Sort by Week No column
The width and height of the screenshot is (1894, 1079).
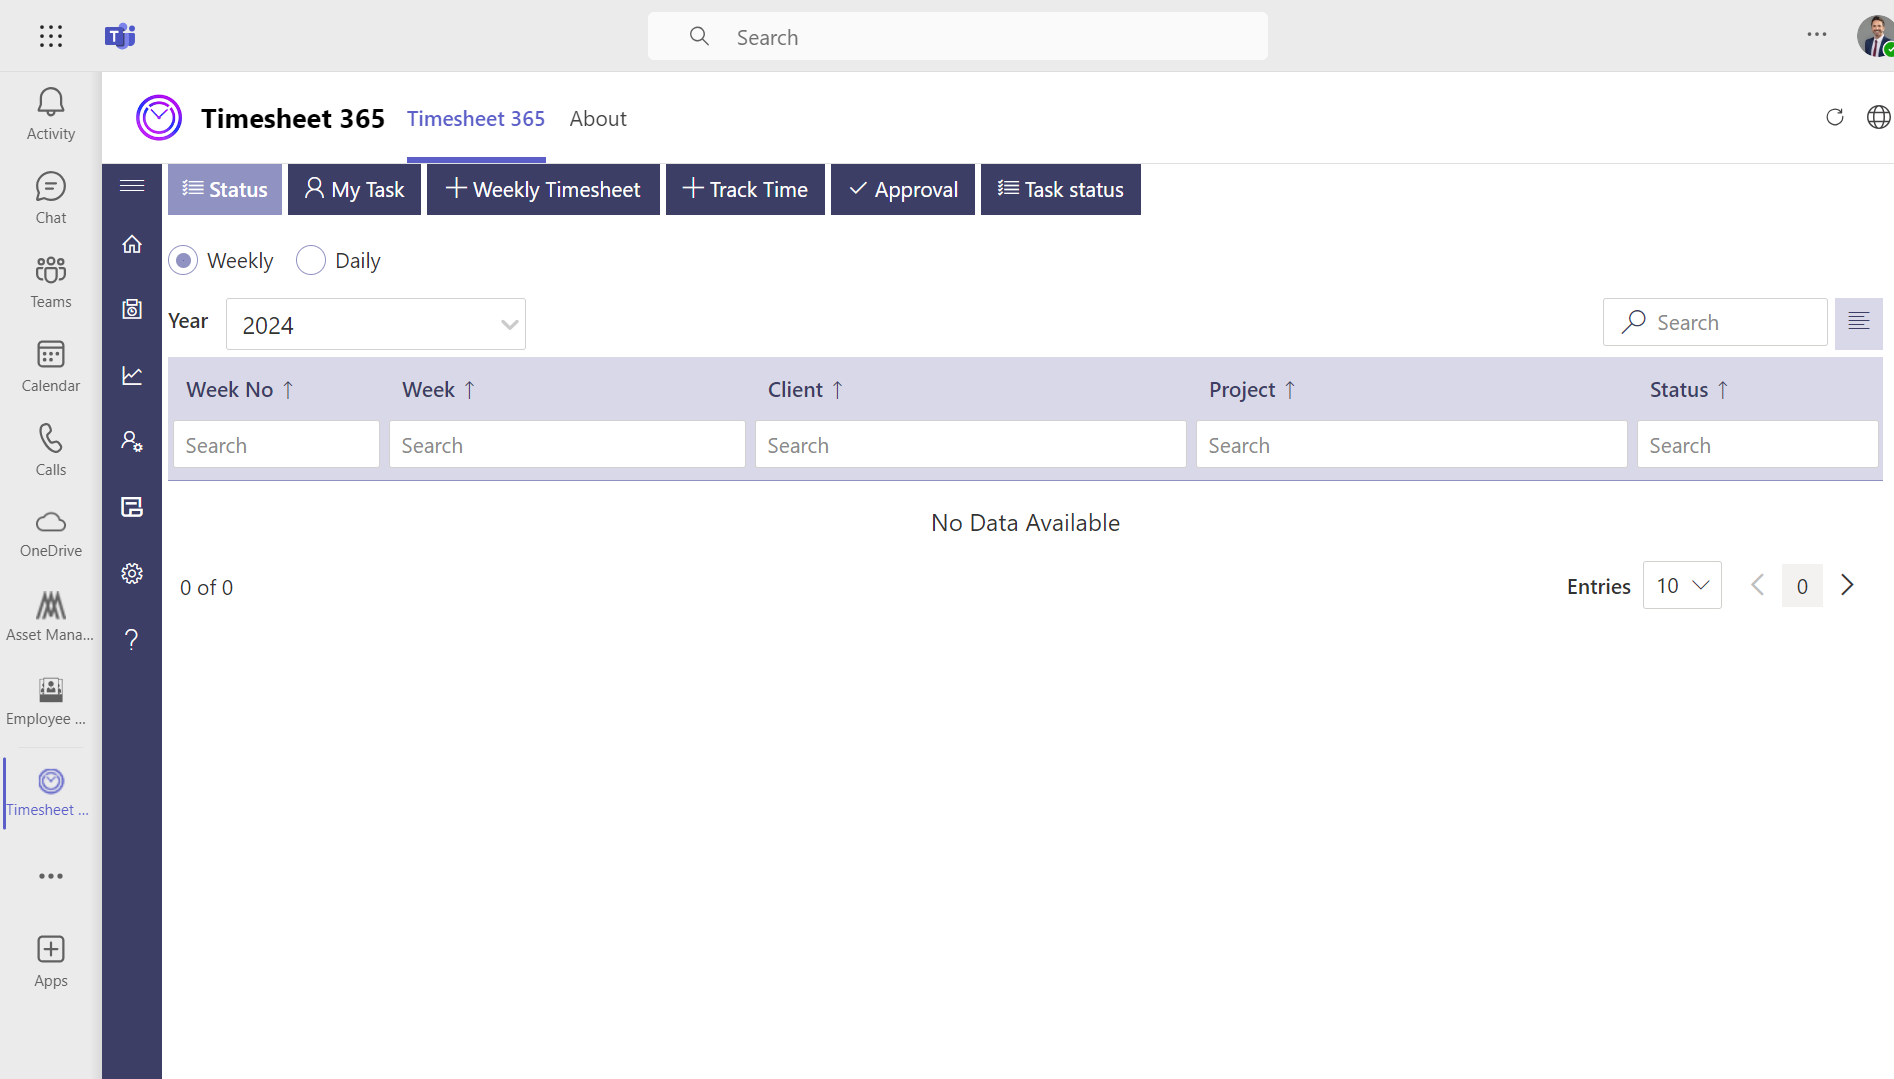point(239,390)
